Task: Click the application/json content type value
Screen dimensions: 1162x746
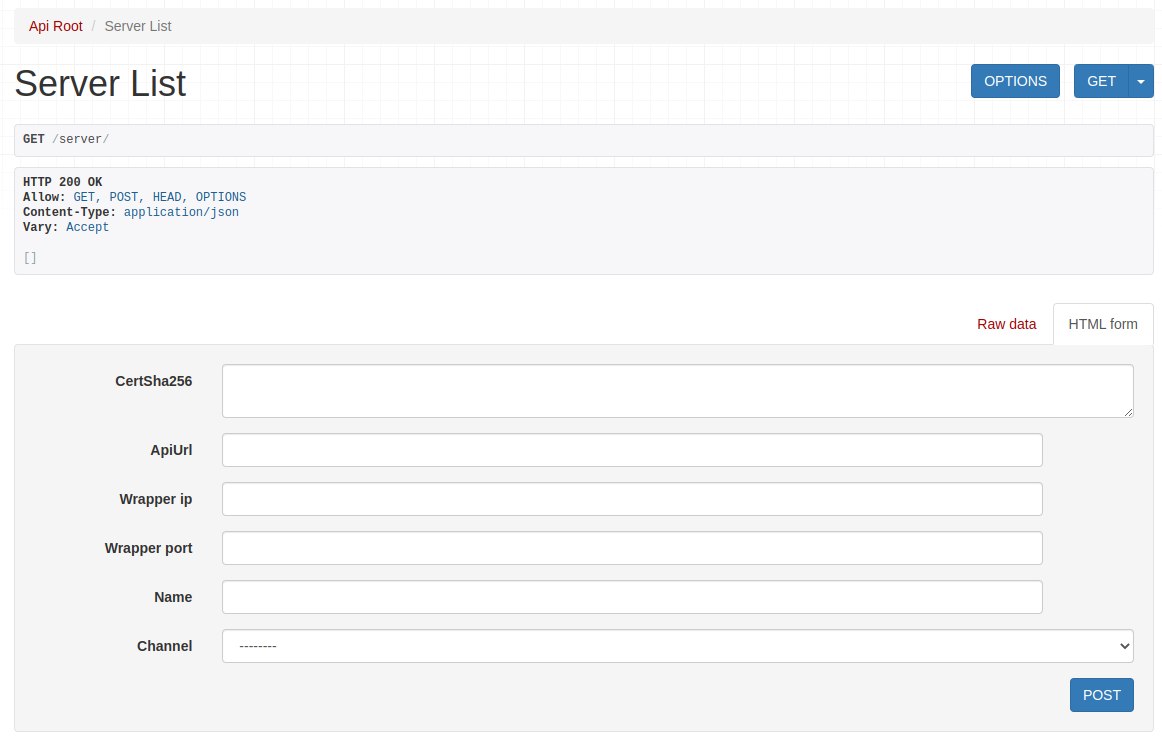Action: 181,212
